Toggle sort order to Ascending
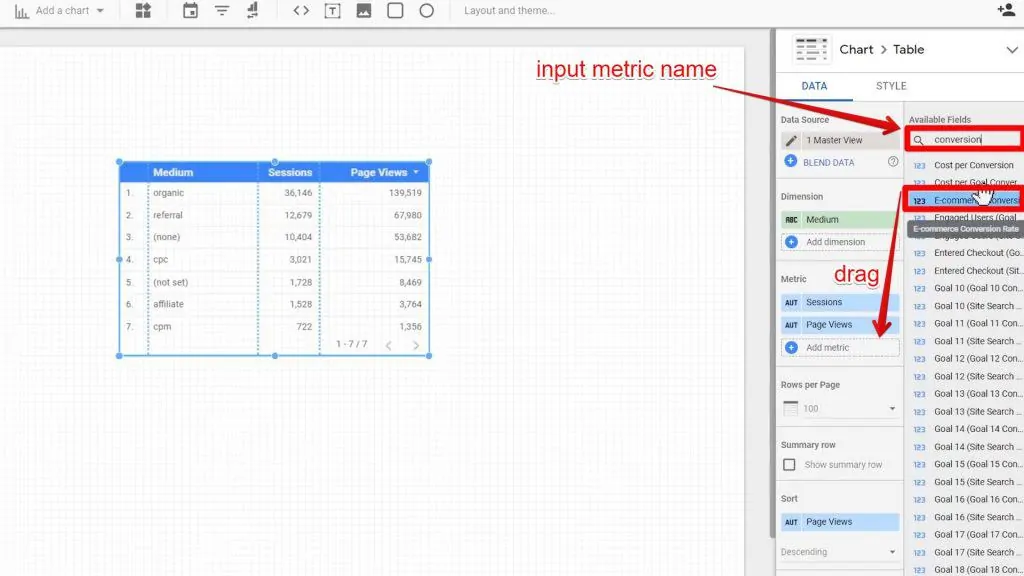Screen dimensions: 1024x576 tap(838, 551)
